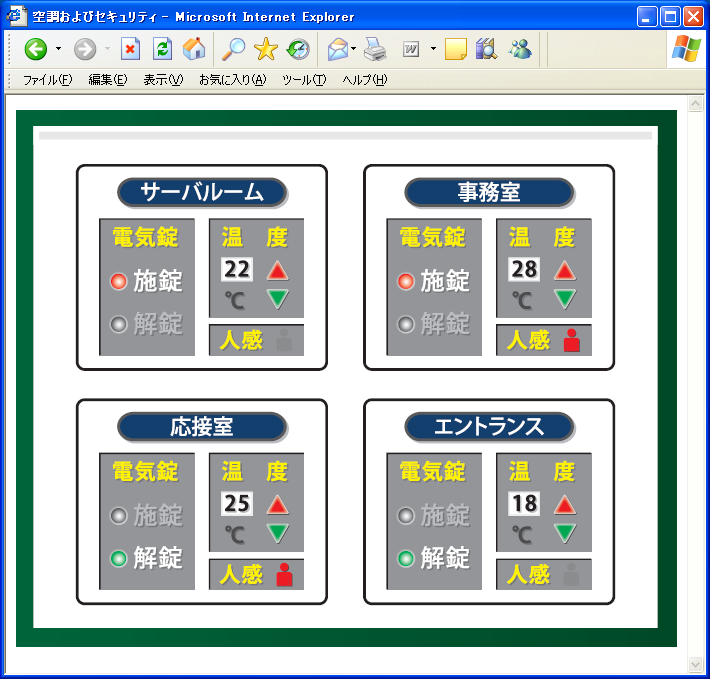This screenshot has width=710, height=679.
Task: Select 施錠 radio for エントランス
Action: coord(406,516)
